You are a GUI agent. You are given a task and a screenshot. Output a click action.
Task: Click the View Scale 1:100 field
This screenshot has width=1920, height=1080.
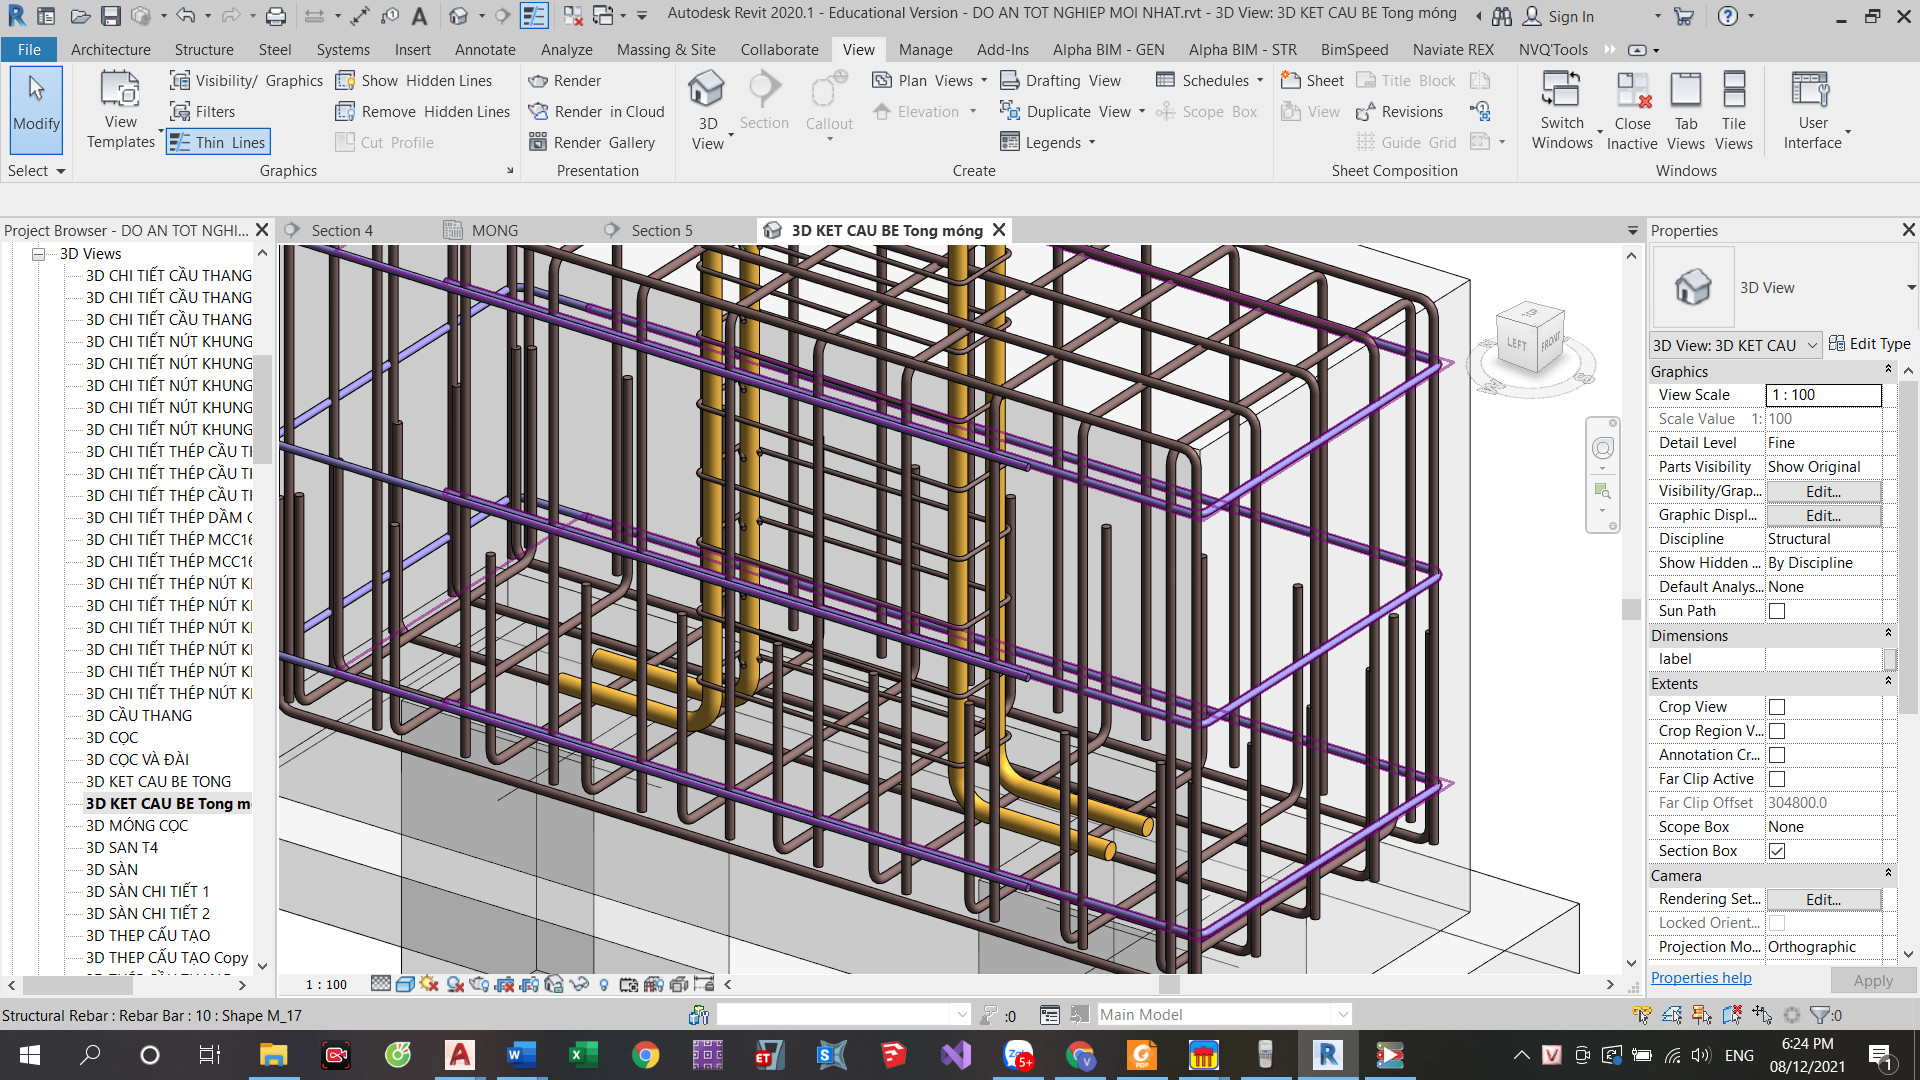[x=1822, y=395]
